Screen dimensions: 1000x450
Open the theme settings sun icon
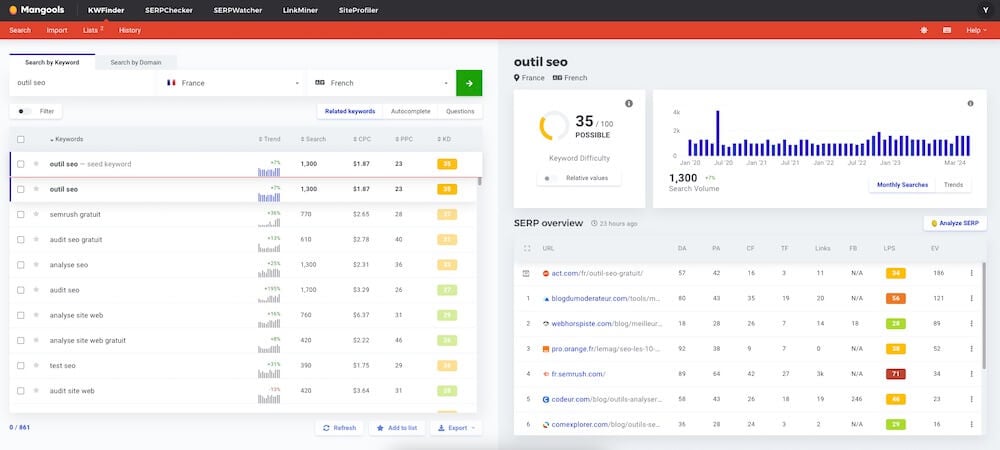(x=923, y=30)
